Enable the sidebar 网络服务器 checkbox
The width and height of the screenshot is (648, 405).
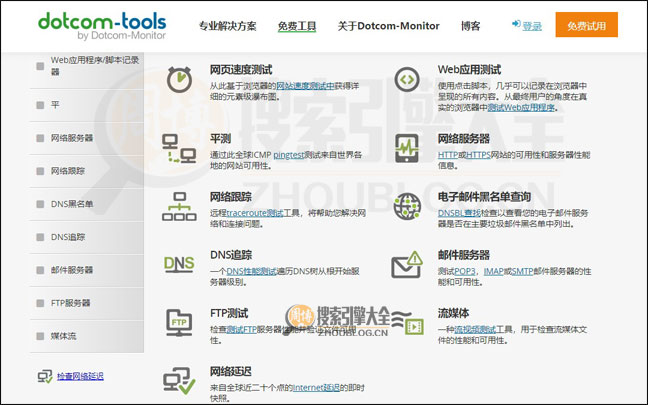[40, 138]
